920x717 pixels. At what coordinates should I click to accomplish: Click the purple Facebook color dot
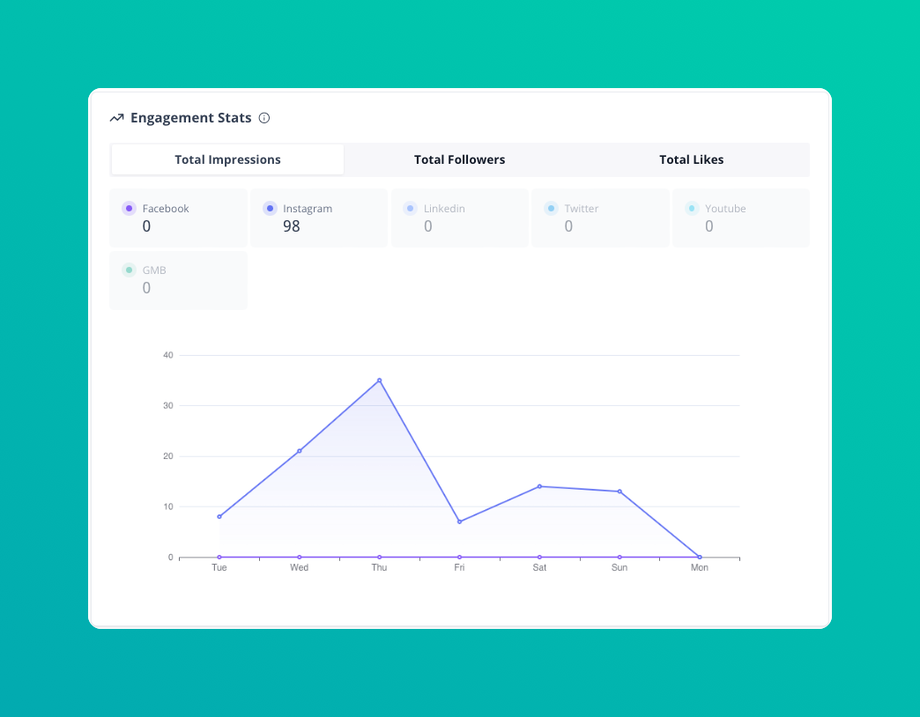coord(129,208)
